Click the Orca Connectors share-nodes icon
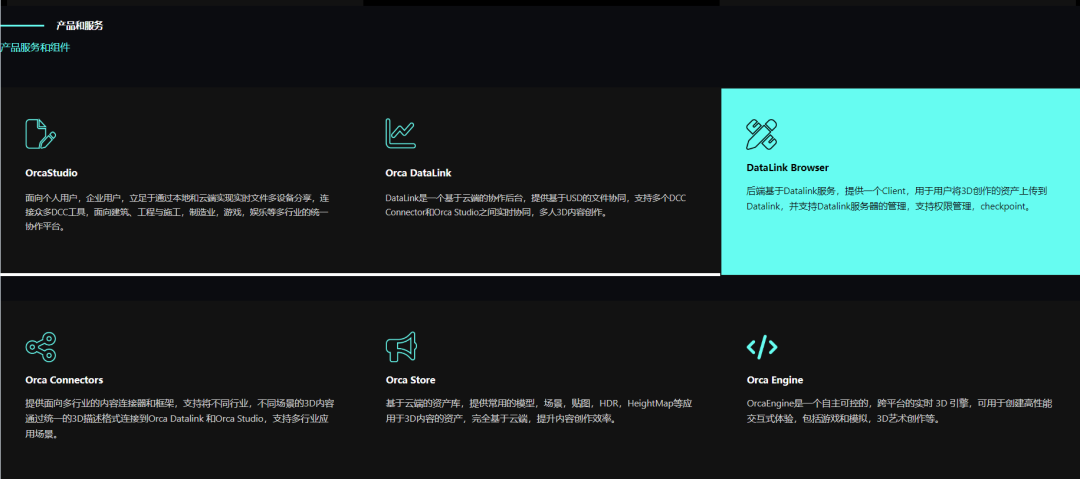This screenshot has width=1080, height=479. pyautogui.click(x=41, y=347)
